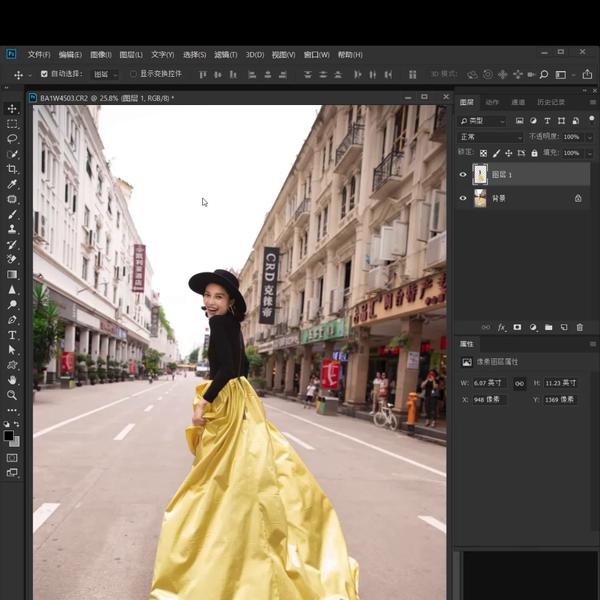This screenshot has height=600, width=600.
Task: Enable the 显示变换控件 checkbox
Action: pyautogui.click(x=133, y=74)
